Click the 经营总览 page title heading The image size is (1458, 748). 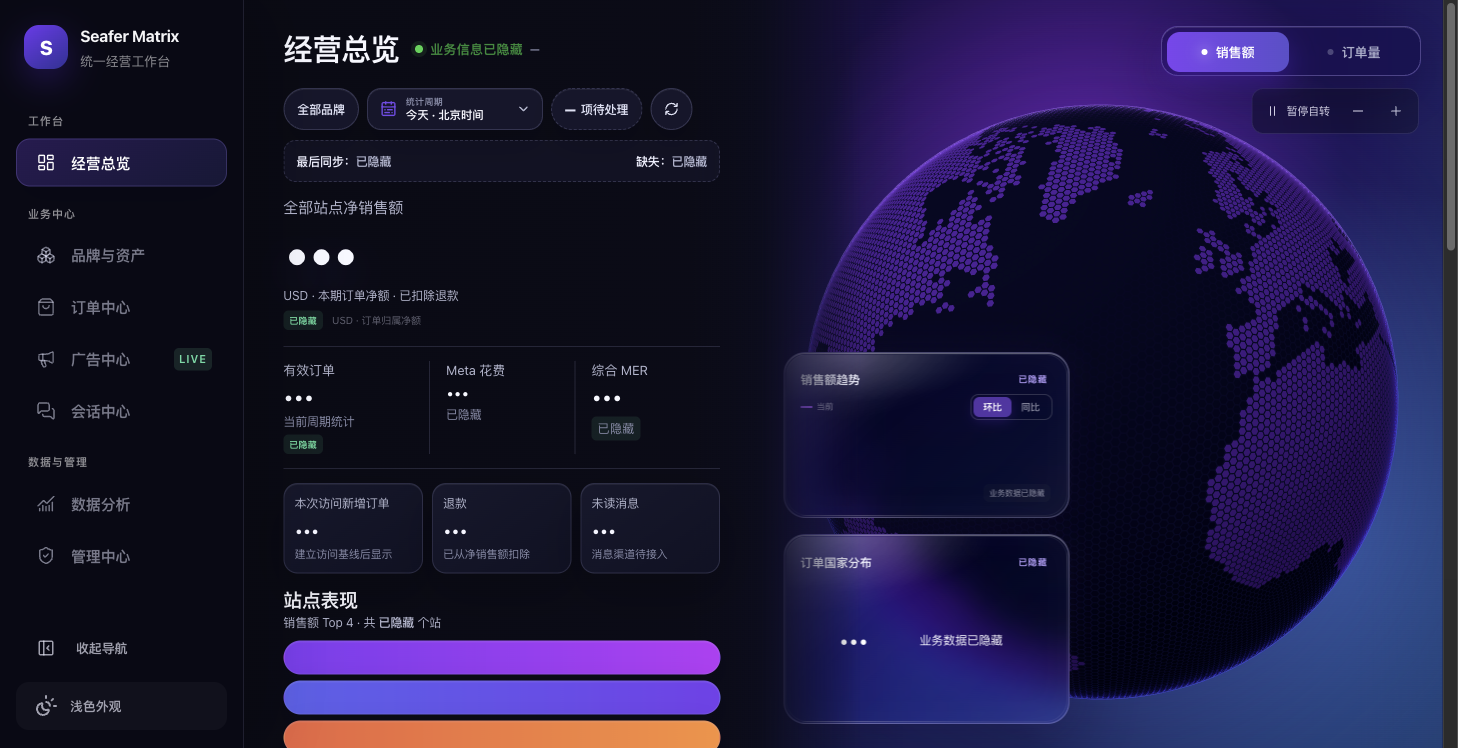tap(341, 49)
